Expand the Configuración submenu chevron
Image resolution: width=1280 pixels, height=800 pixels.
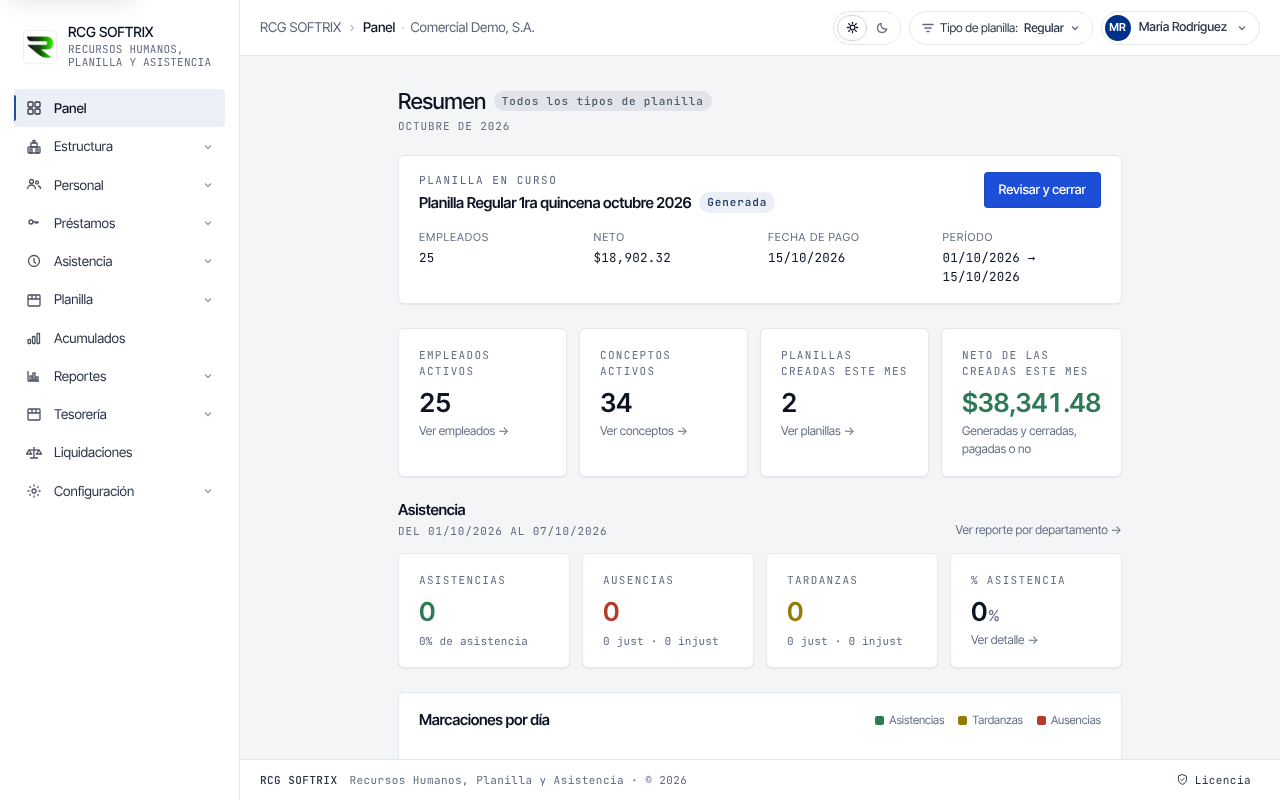(x=208, y=491)
